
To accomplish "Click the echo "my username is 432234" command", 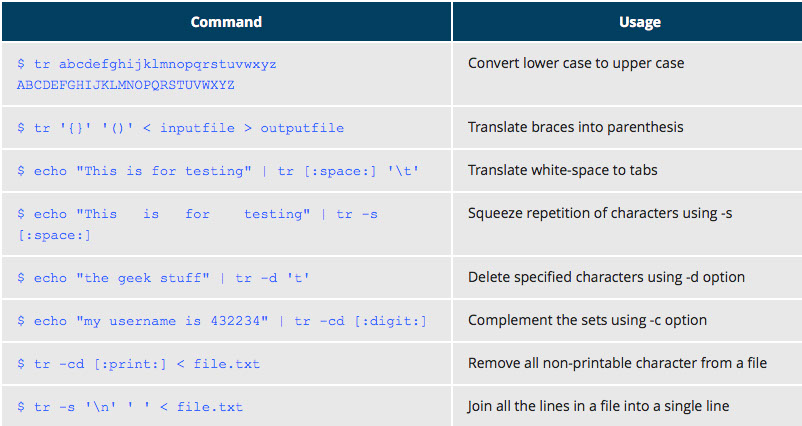I will (x=222, y=321).
